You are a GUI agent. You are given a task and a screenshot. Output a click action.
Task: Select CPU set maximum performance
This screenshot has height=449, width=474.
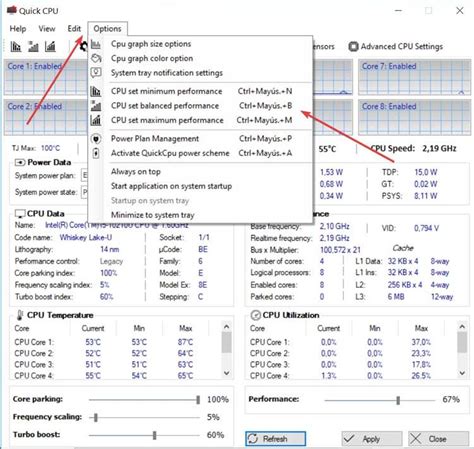(201, 120)
